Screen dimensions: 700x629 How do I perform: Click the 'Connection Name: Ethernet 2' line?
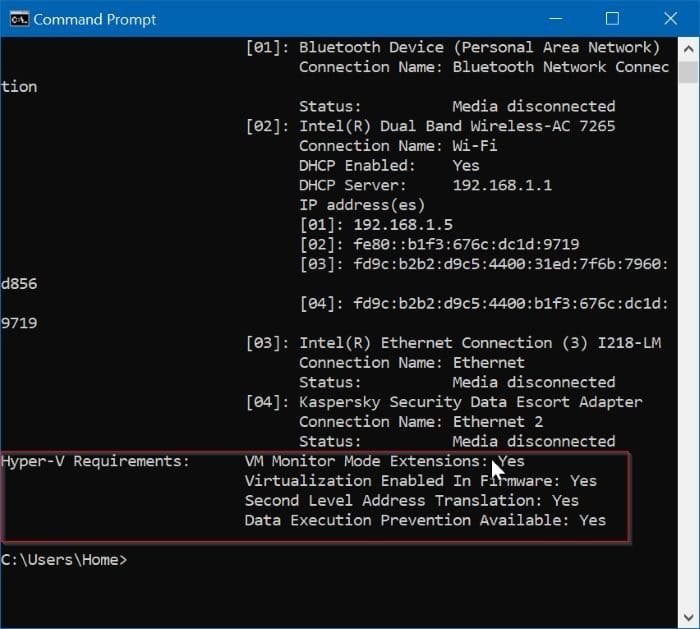click(x=421, y=421)
